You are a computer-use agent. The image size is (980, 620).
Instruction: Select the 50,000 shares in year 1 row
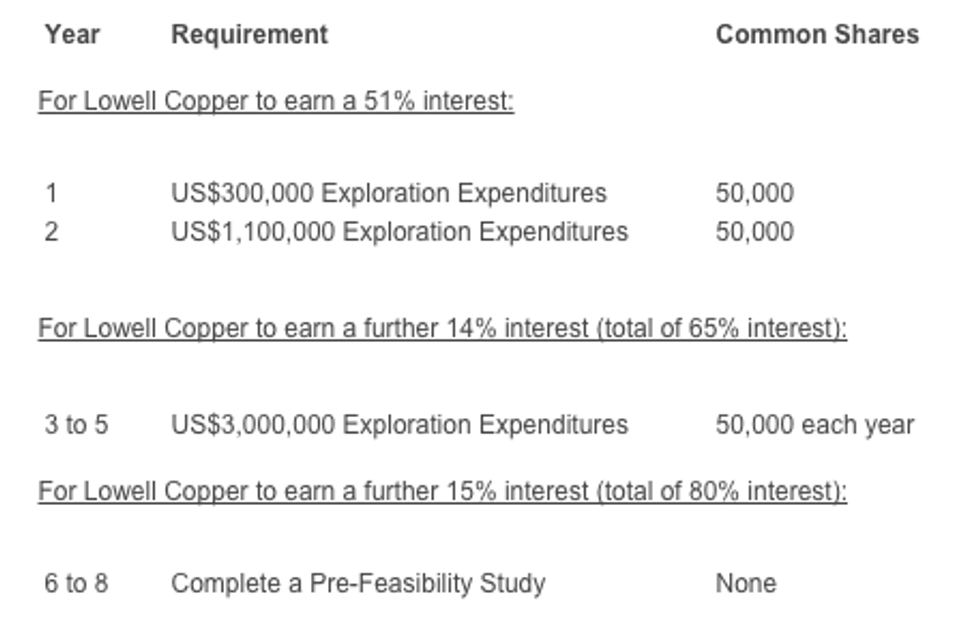pyautogui.click(x=754, y=193)
